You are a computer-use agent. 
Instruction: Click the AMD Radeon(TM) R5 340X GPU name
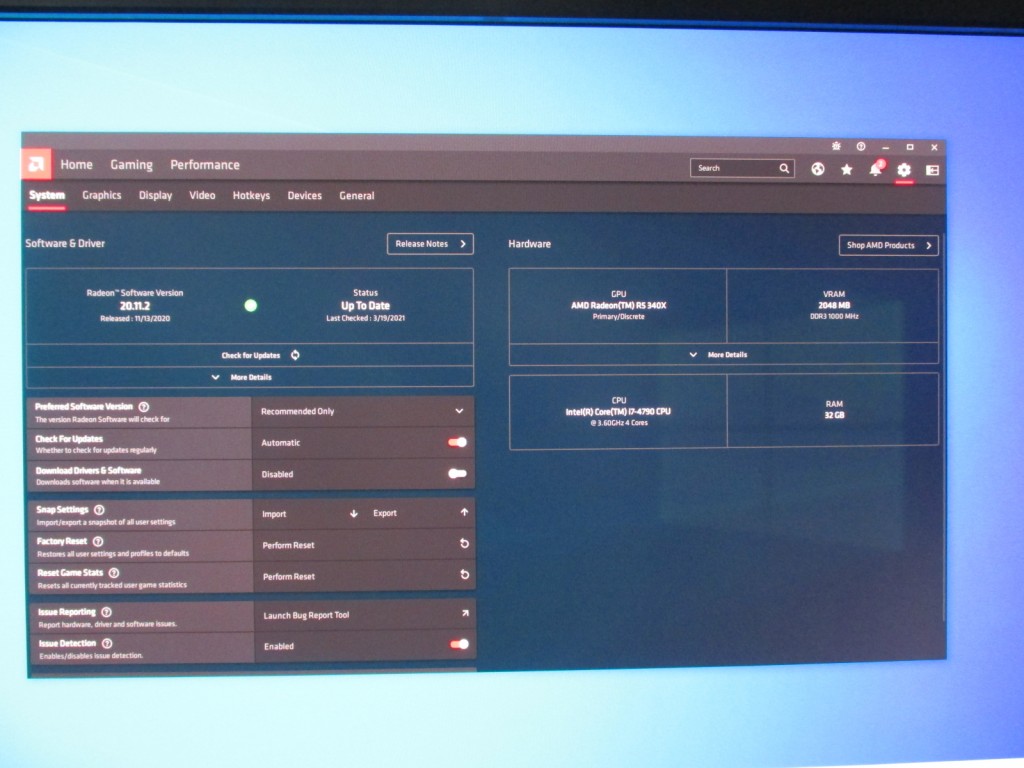618,305
